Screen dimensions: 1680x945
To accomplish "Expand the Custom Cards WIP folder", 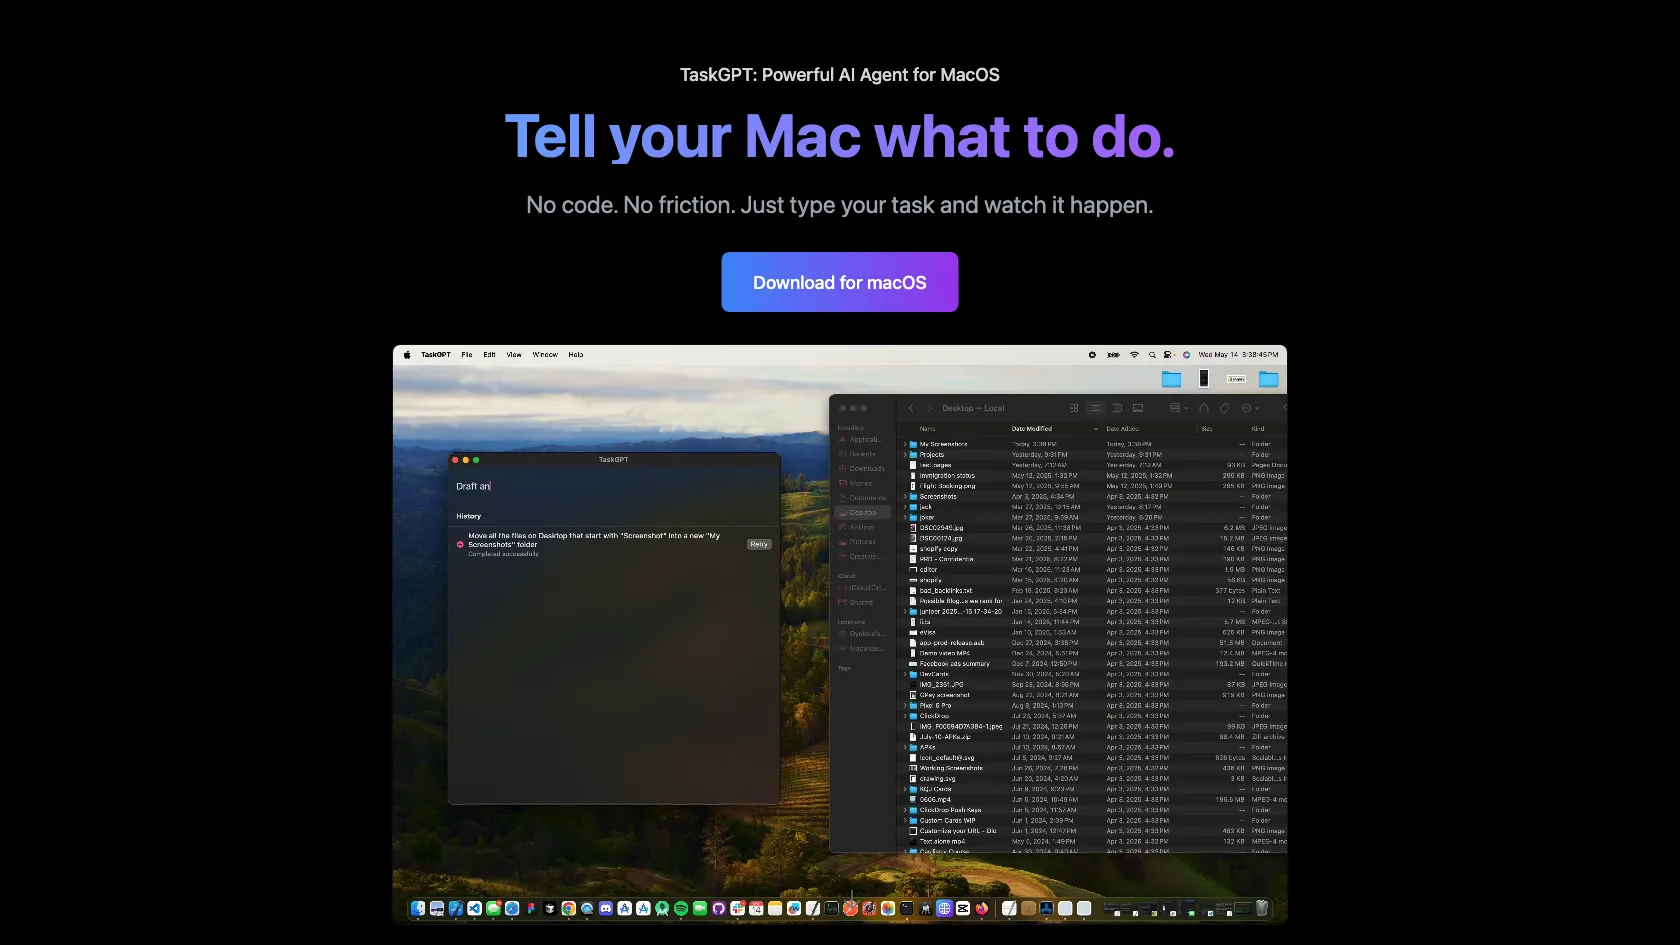I will click(x=905, y=820).
